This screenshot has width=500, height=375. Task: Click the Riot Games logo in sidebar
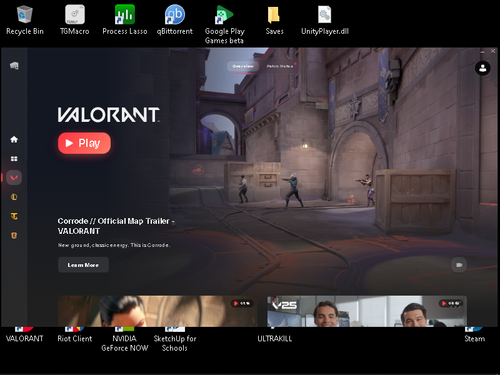[14, 66]
